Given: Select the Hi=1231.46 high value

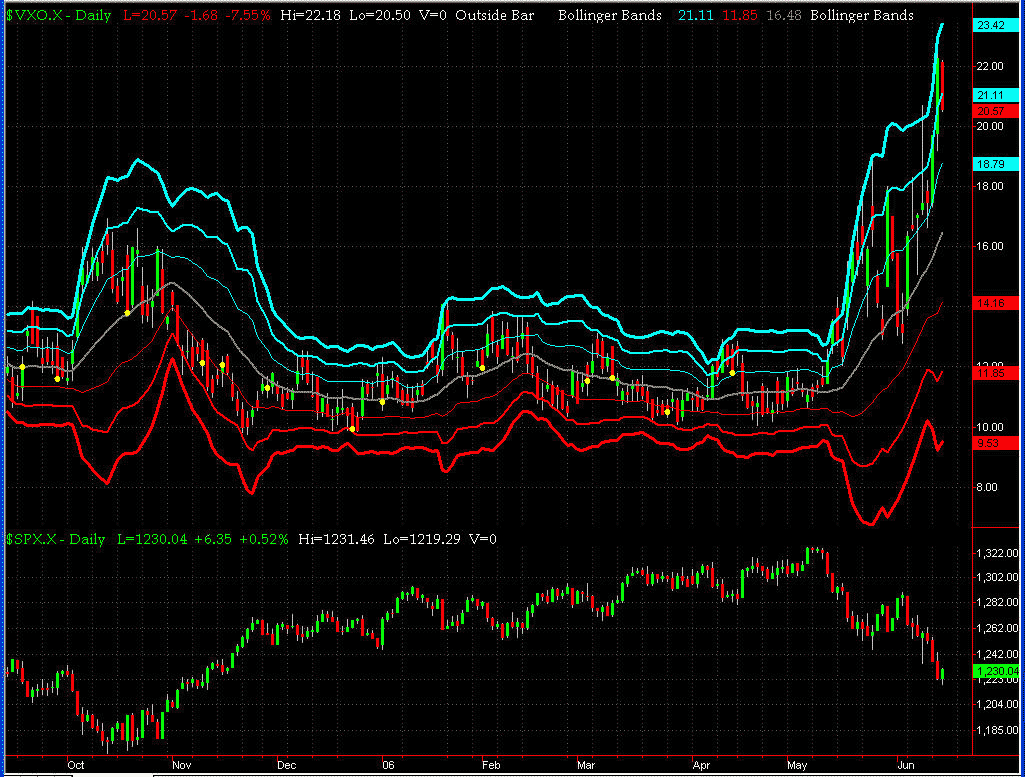Looking at the screenshot, I should point(336,540).
